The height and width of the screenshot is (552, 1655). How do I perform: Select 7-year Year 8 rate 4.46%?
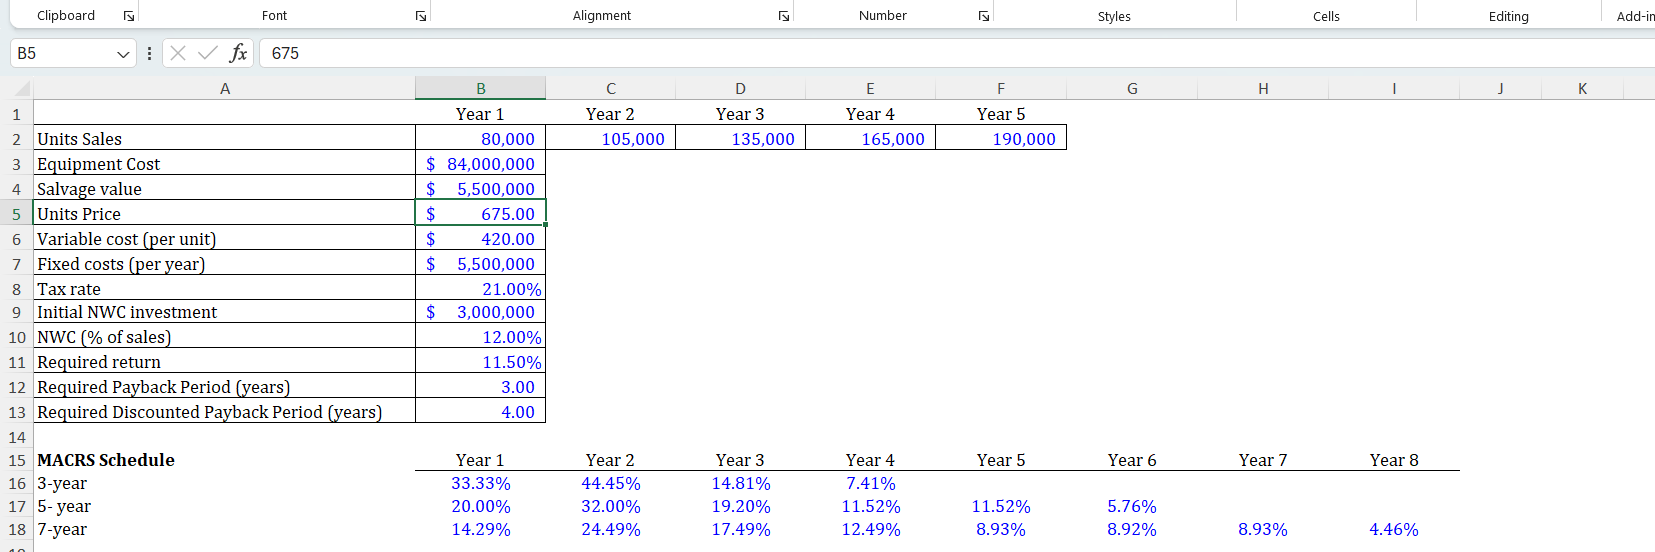1394,529
